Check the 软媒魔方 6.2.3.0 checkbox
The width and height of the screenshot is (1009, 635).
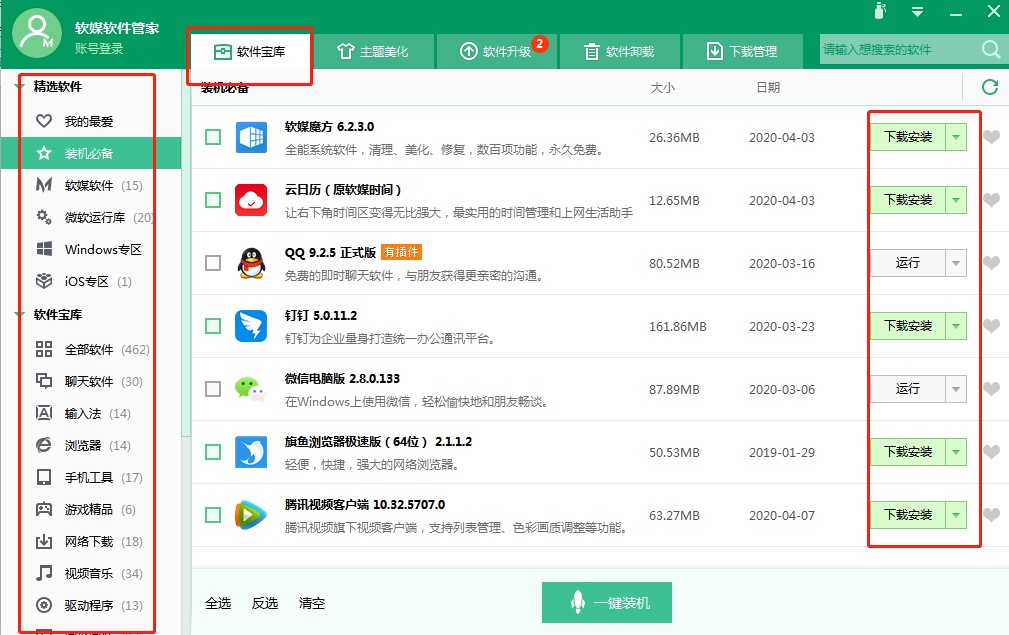tap(213, 137)
